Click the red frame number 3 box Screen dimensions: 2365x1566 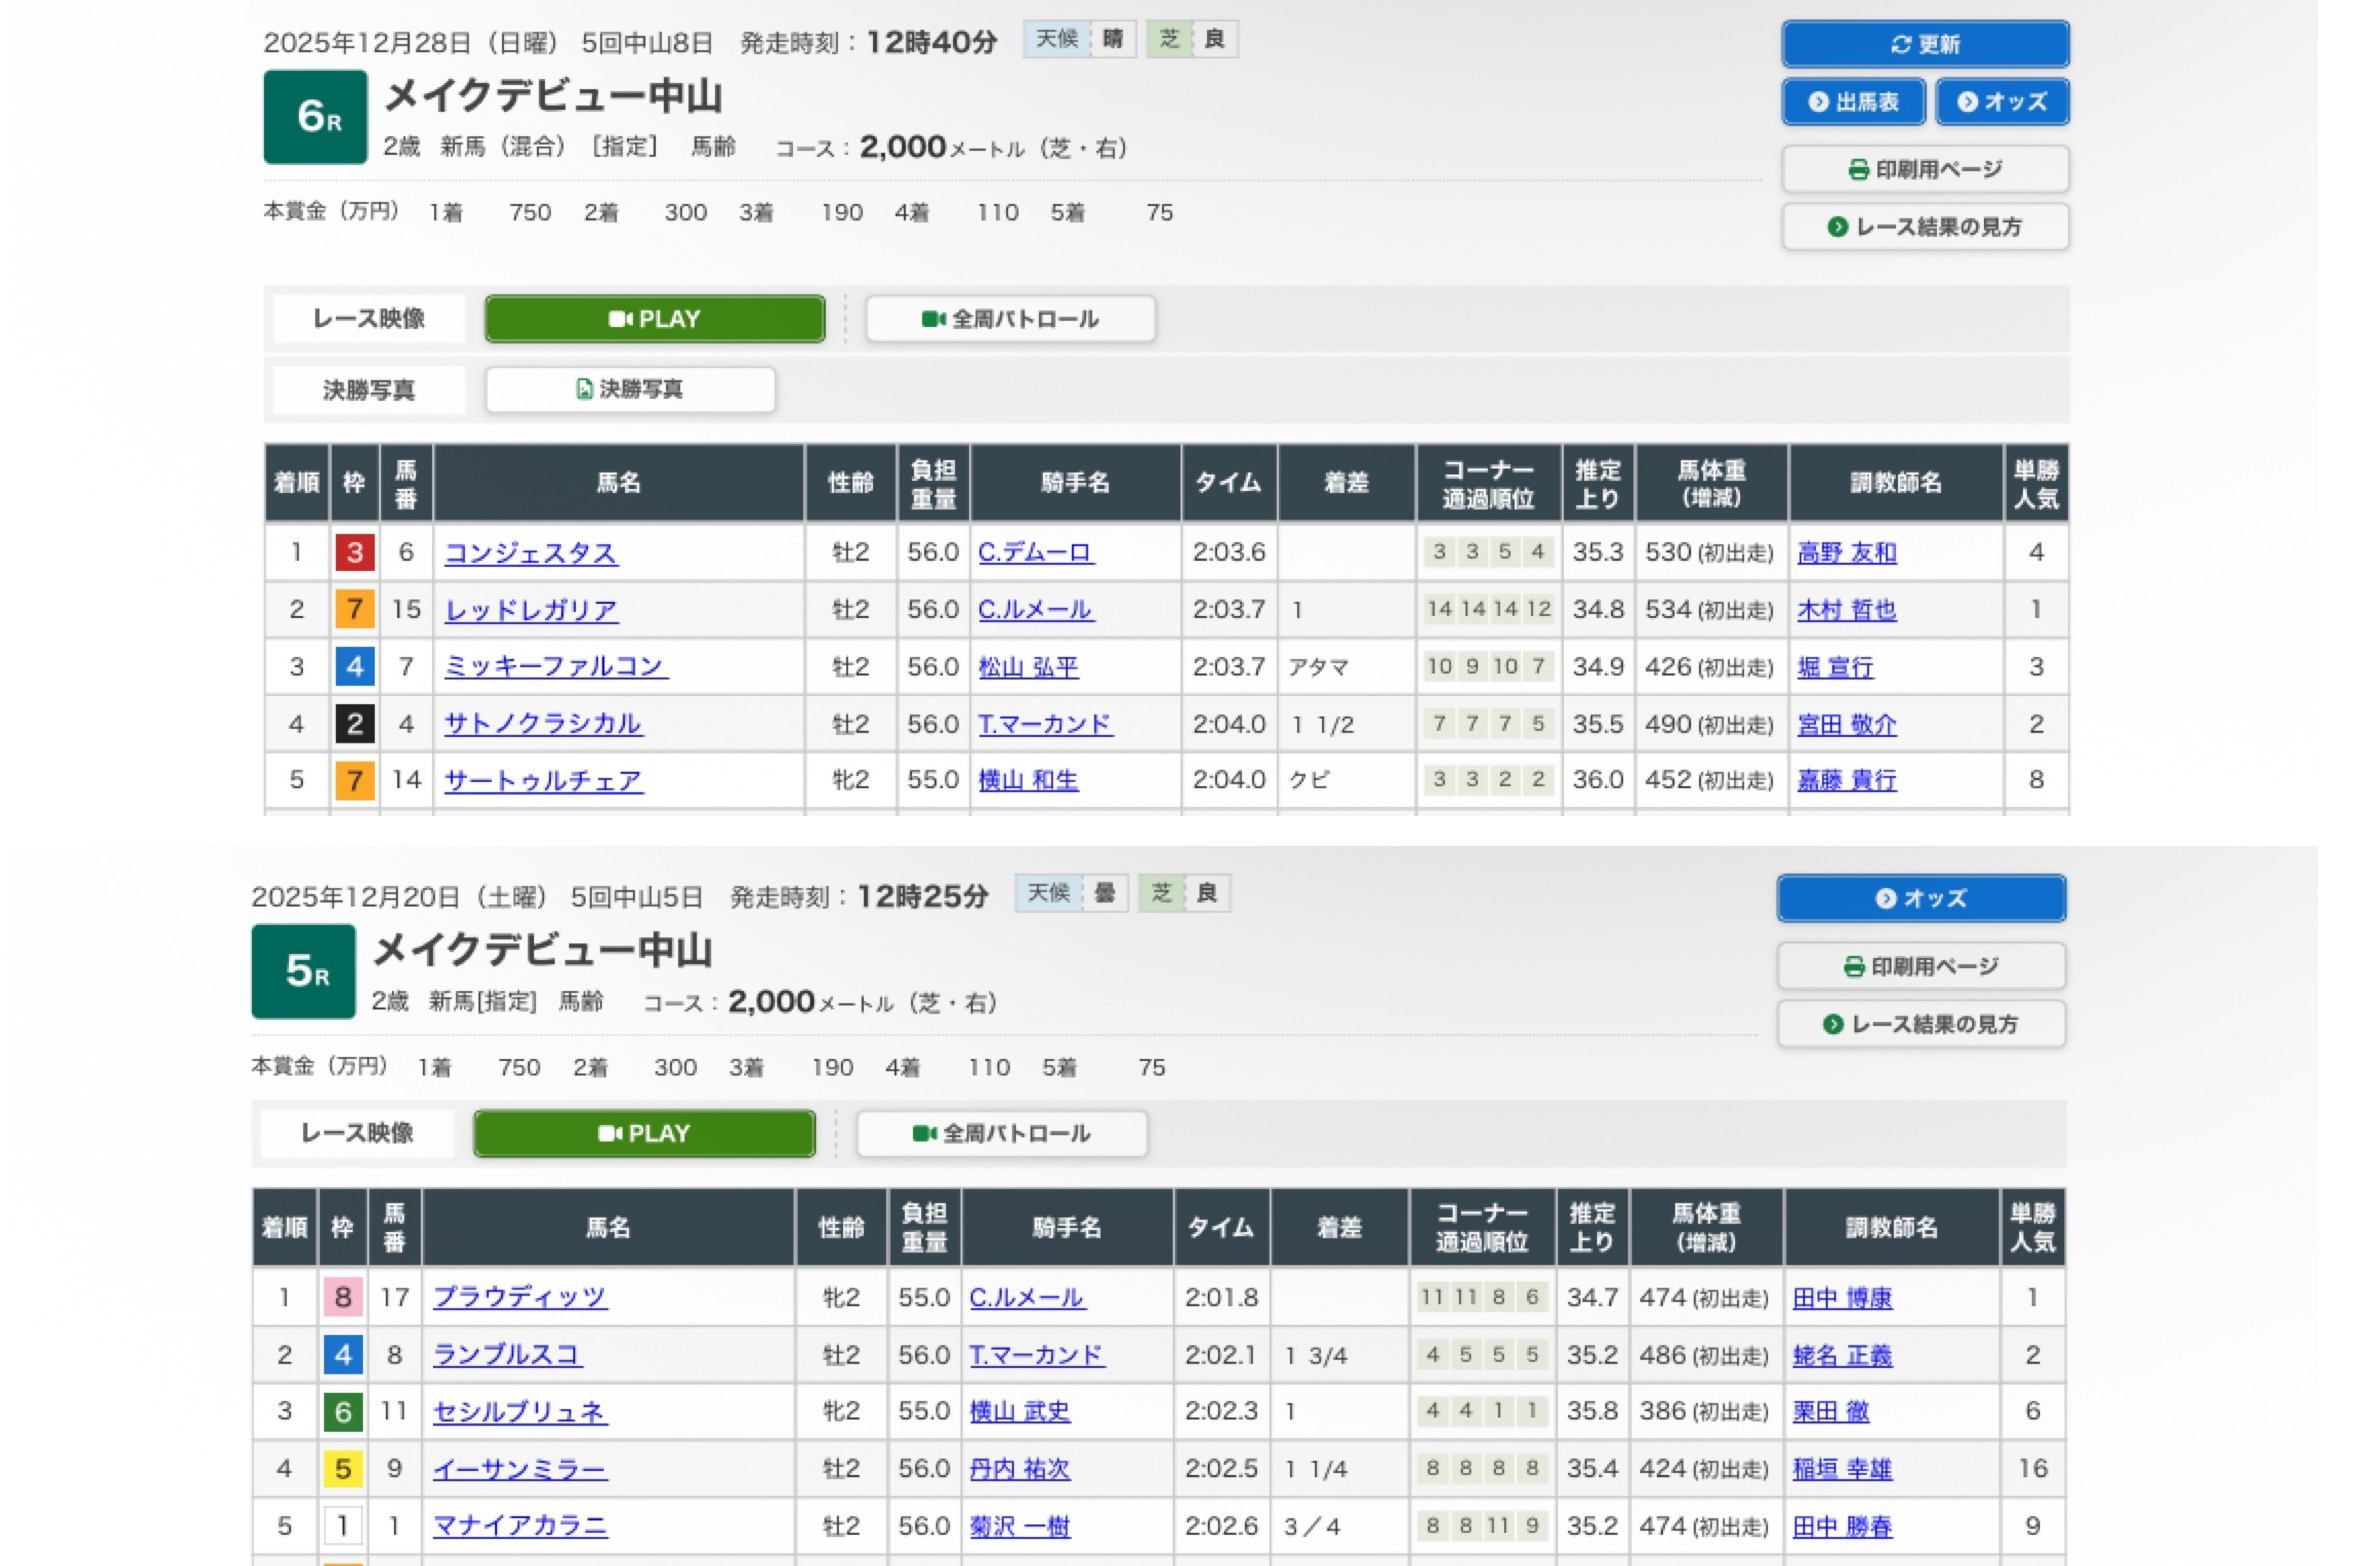pyautogui.click(x=354, y=553)
